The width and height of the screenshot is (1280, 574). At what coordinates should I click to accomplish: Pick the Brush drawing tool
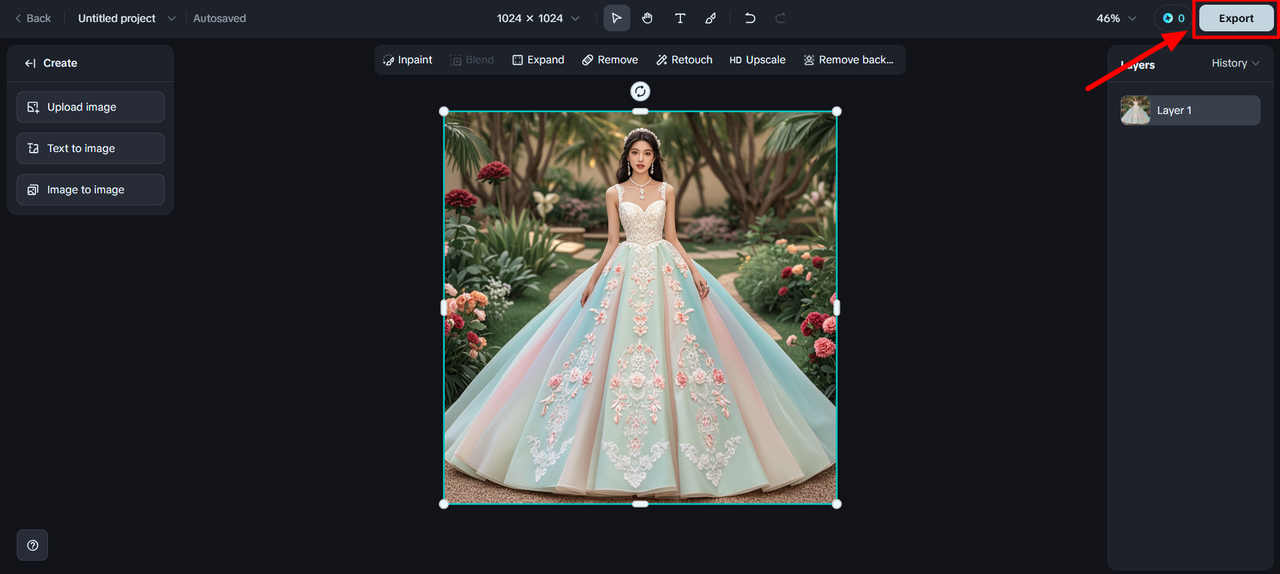711,18
